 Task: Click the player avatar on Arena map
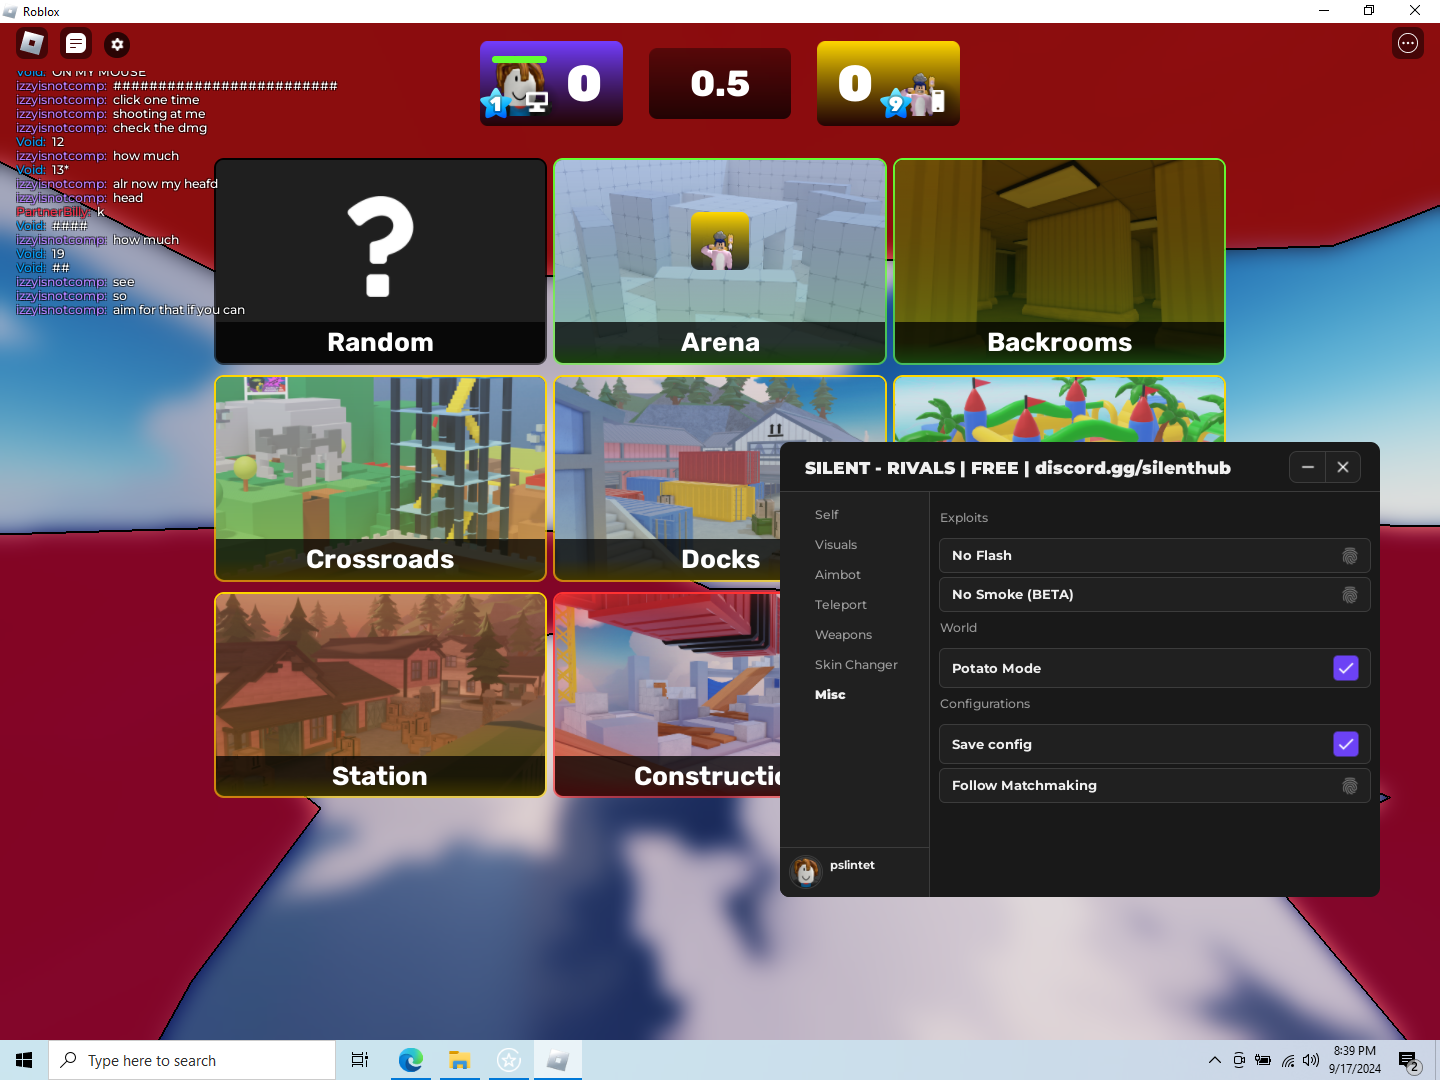pos(720,241)
